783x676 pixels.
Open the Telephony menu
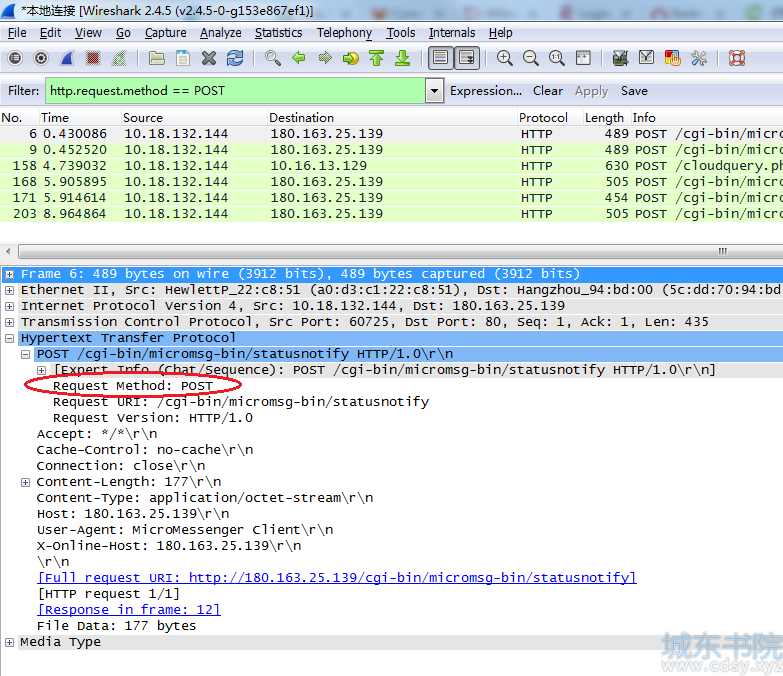[345, 33]
